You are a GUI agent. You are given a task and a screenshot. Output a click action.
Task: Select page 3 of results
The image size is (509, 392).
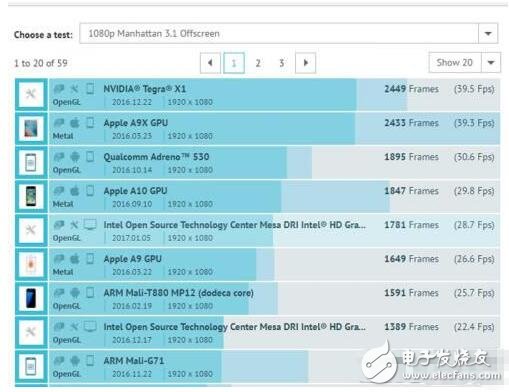tap(282, 63)
